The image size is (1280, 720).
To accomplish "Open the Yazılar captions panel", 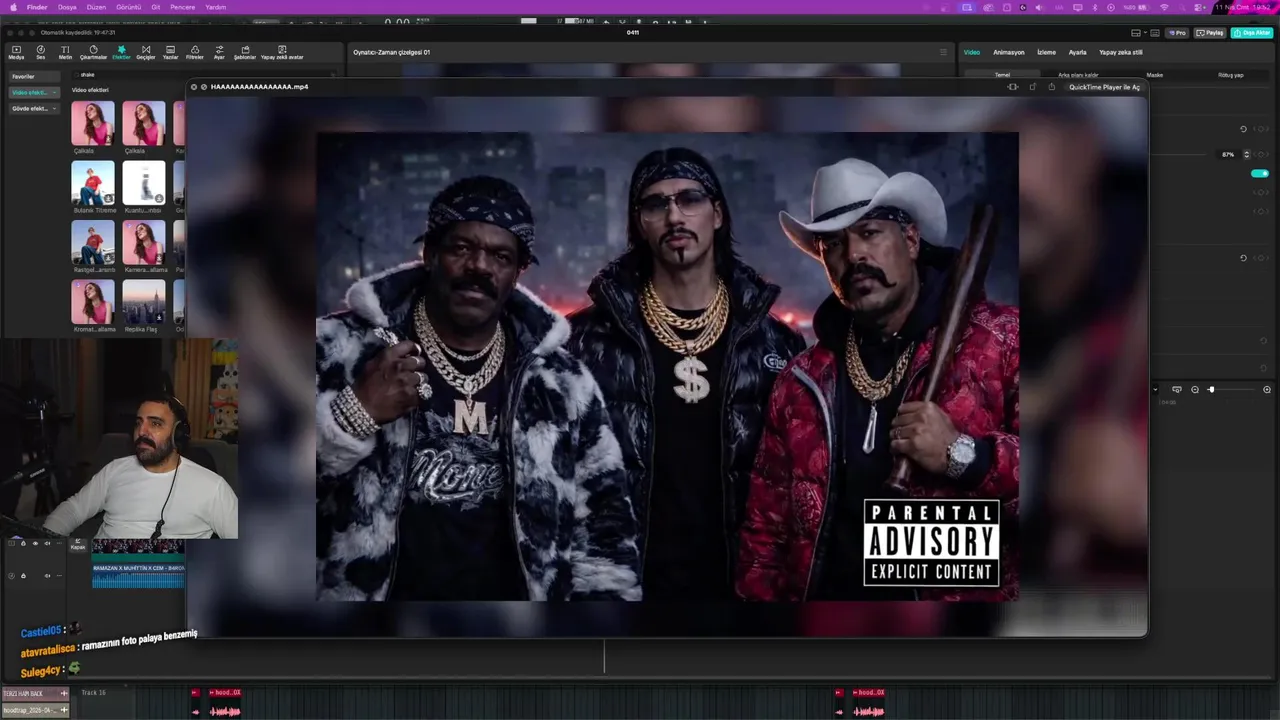I will point(170,52).
